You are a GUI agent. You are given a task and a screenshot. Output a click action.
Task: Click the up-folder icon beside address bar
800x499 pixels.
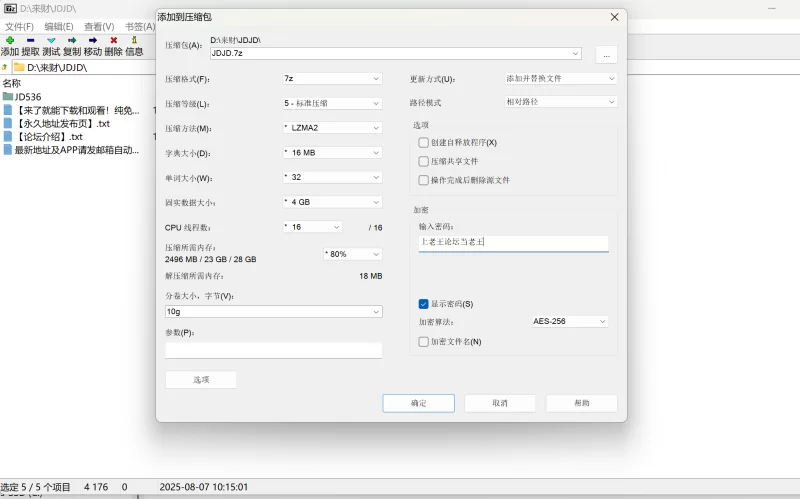[x=5, y=67]
